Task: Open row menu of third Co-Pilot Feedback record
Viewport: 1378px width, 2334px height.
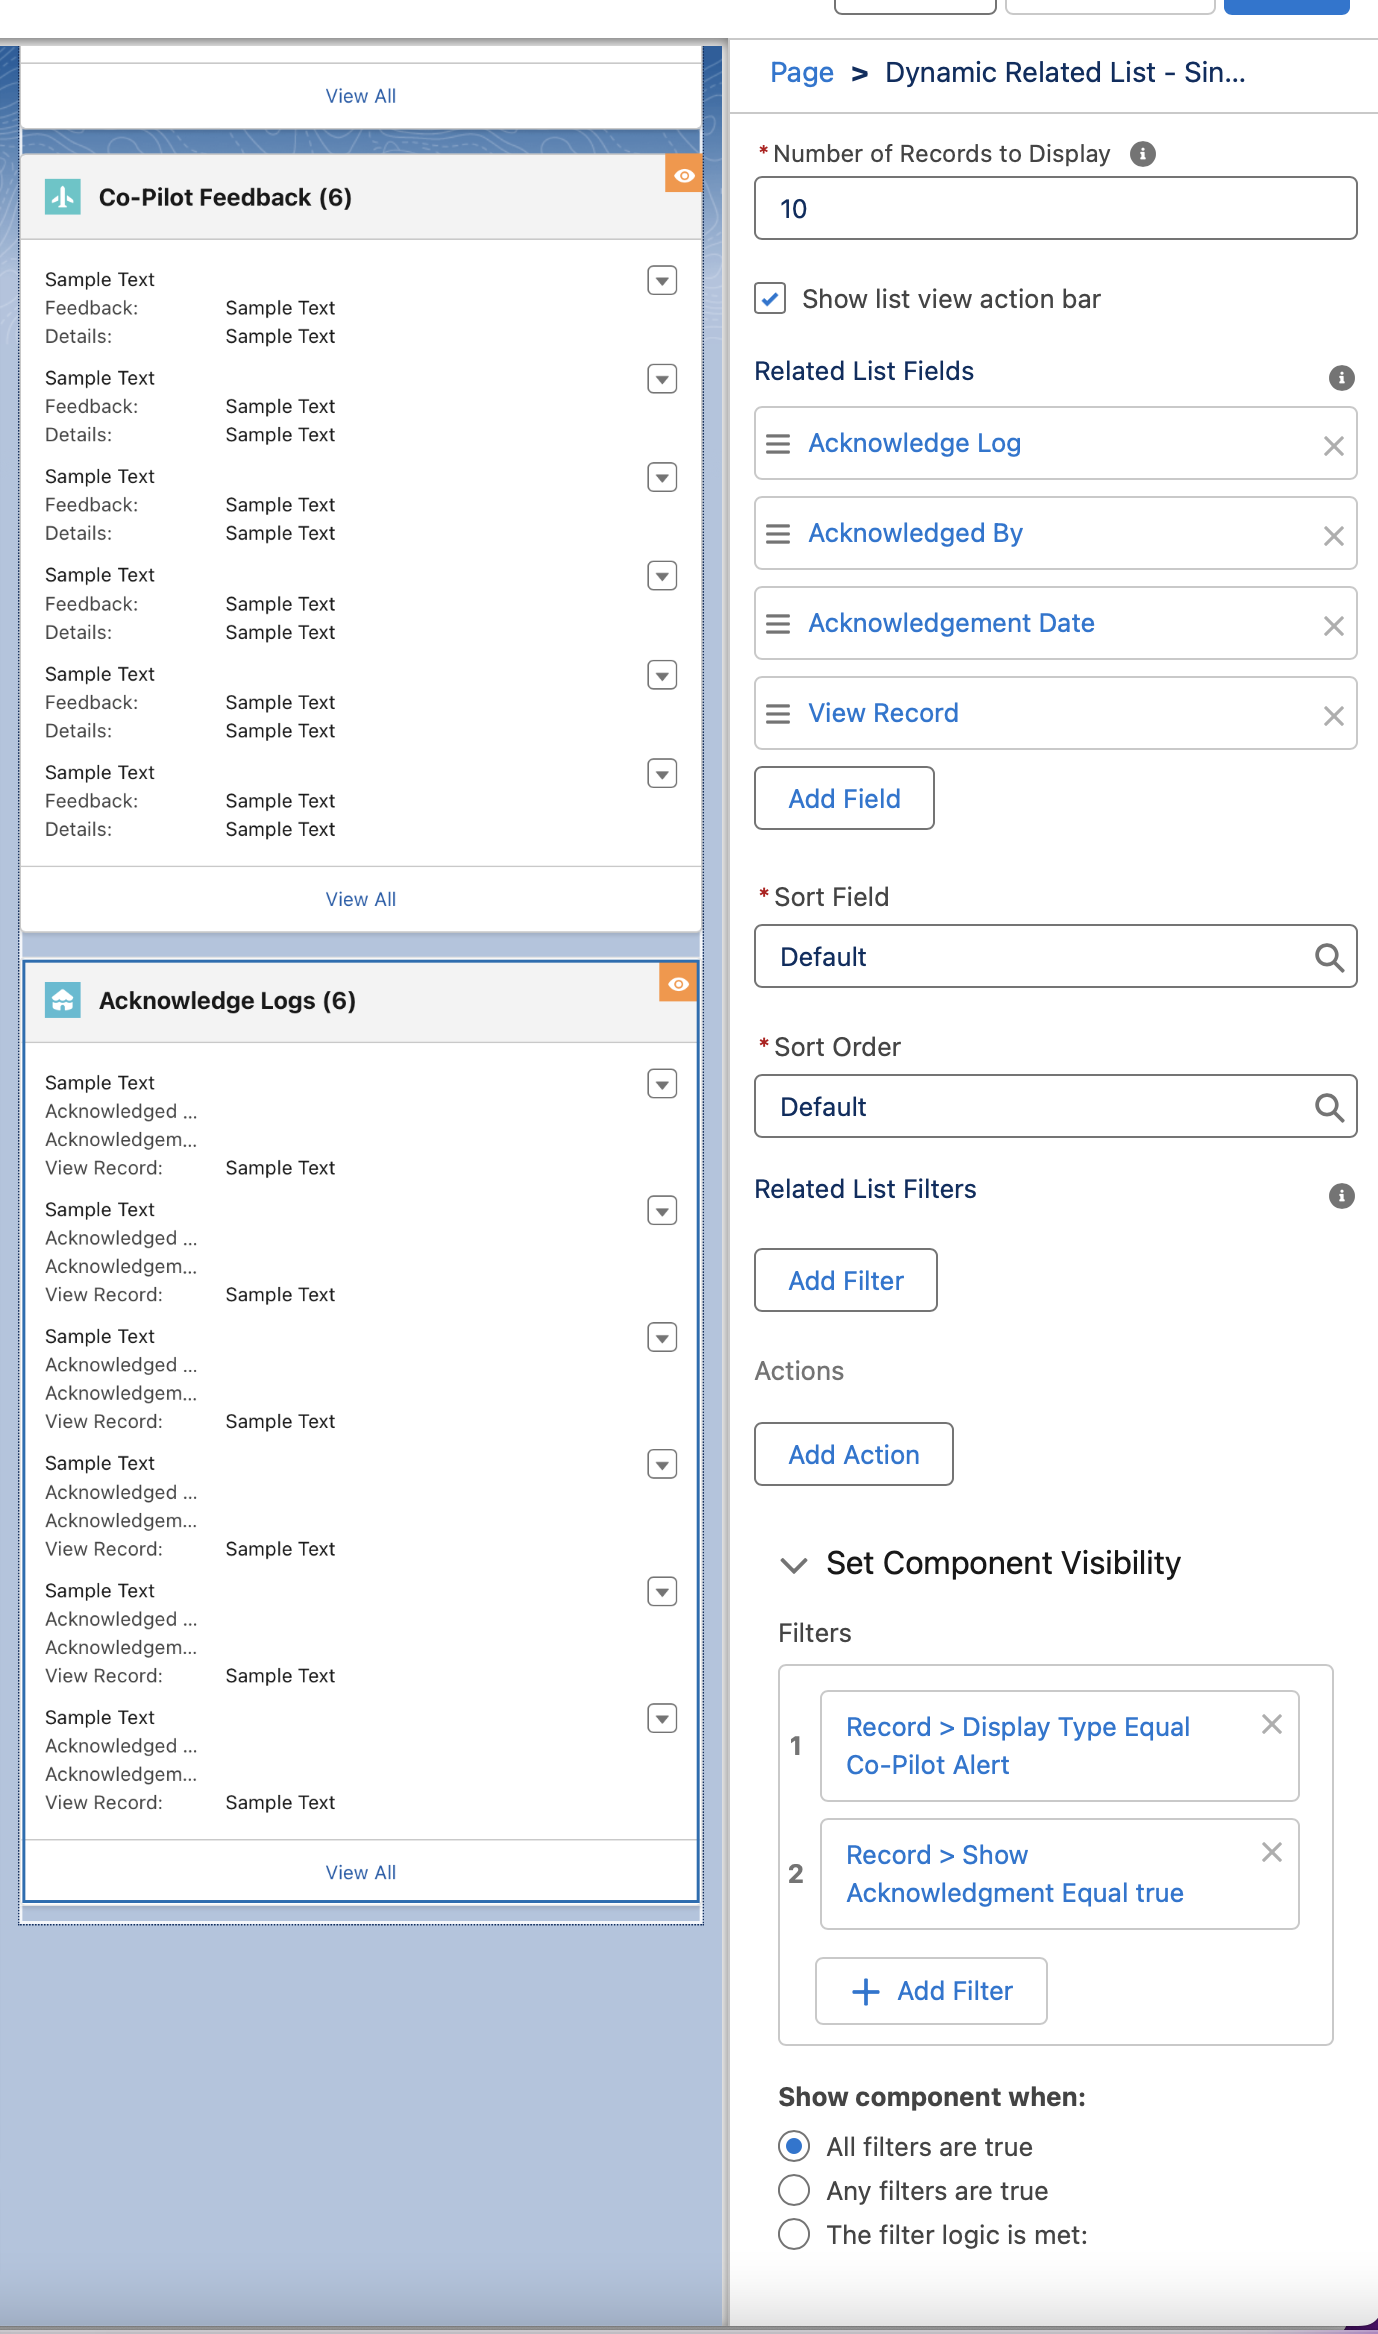Action: tap(662, 477)
